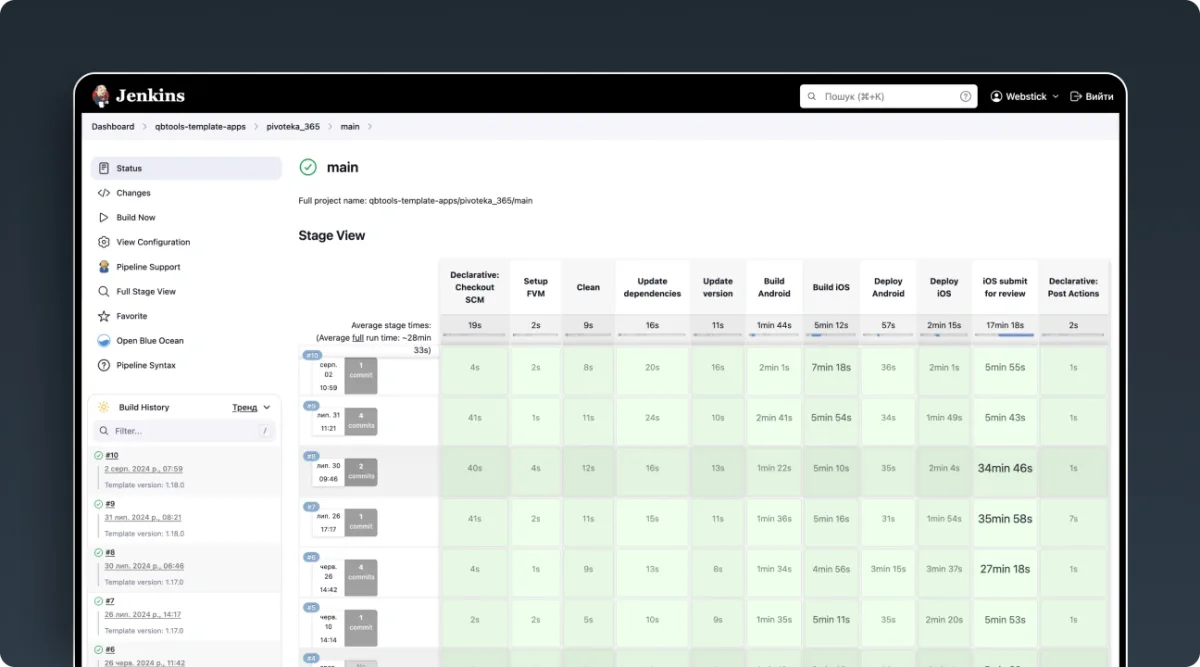
Task: Click the Вийти logout link
Action: [1099, 96]
